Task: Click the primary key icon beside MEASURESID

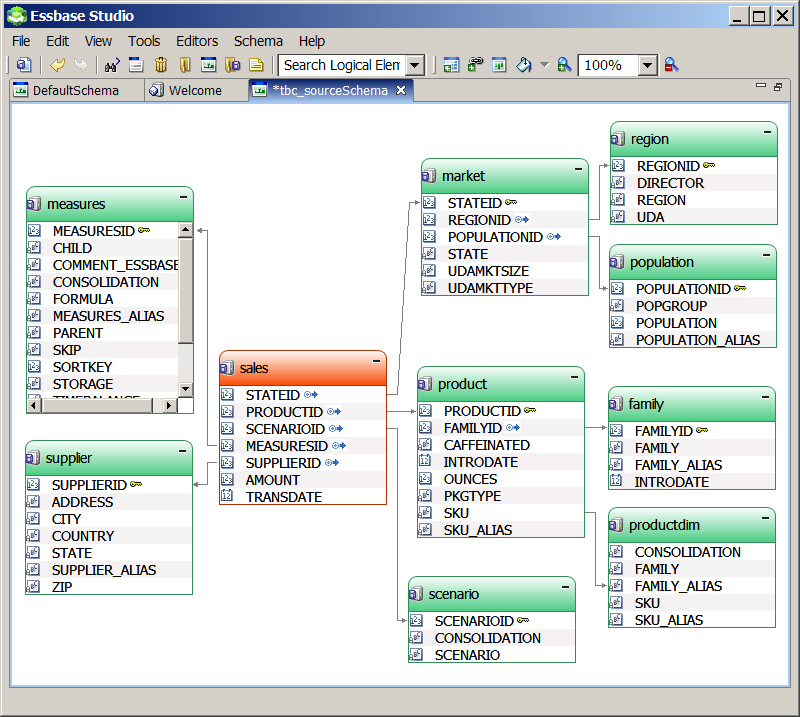Action: coord(144,230)
